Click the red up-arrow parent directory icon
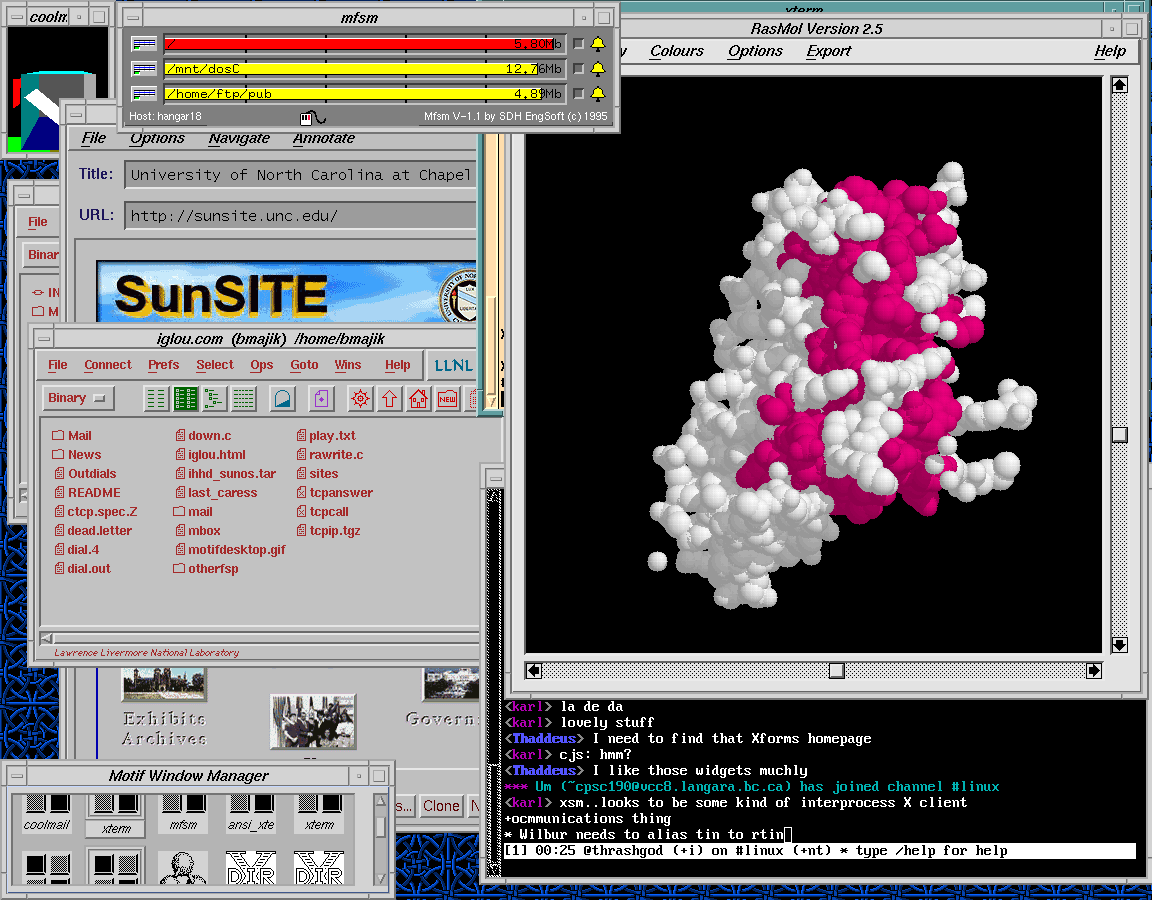 point(389,399)
